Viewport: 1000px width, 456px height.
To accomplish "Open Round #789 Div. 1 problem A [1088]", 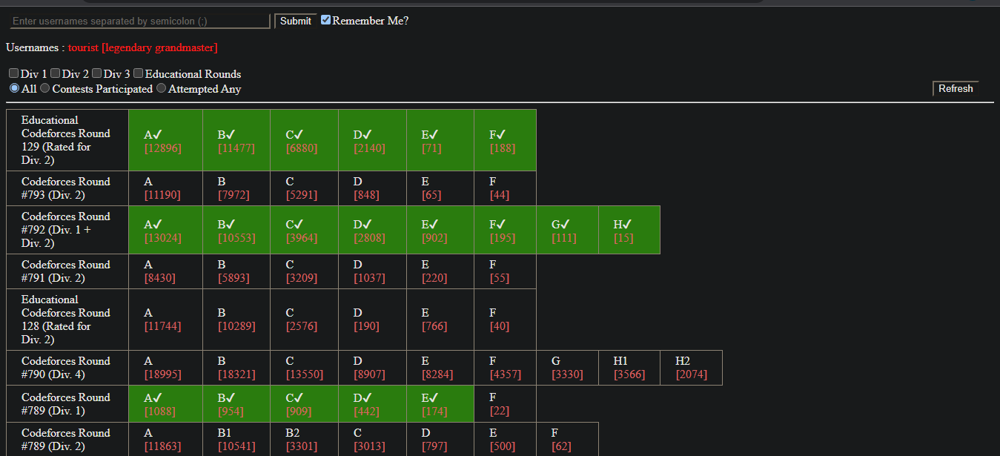I will pyautogui.click(x=165, y=404).
